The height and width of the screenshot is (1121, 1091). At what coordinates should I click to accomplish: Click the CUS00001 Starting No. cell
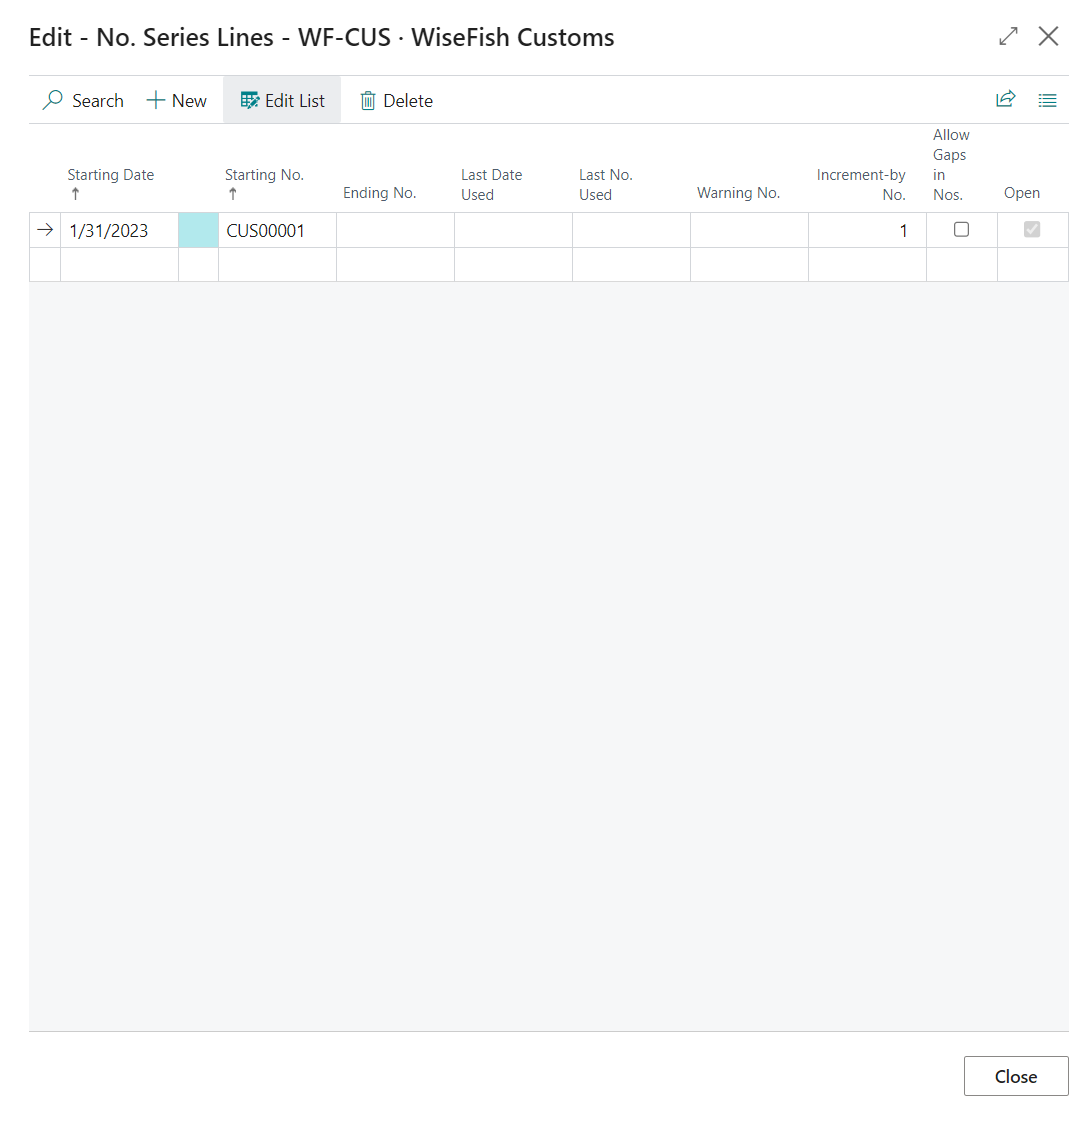click(x=266, y=231)
